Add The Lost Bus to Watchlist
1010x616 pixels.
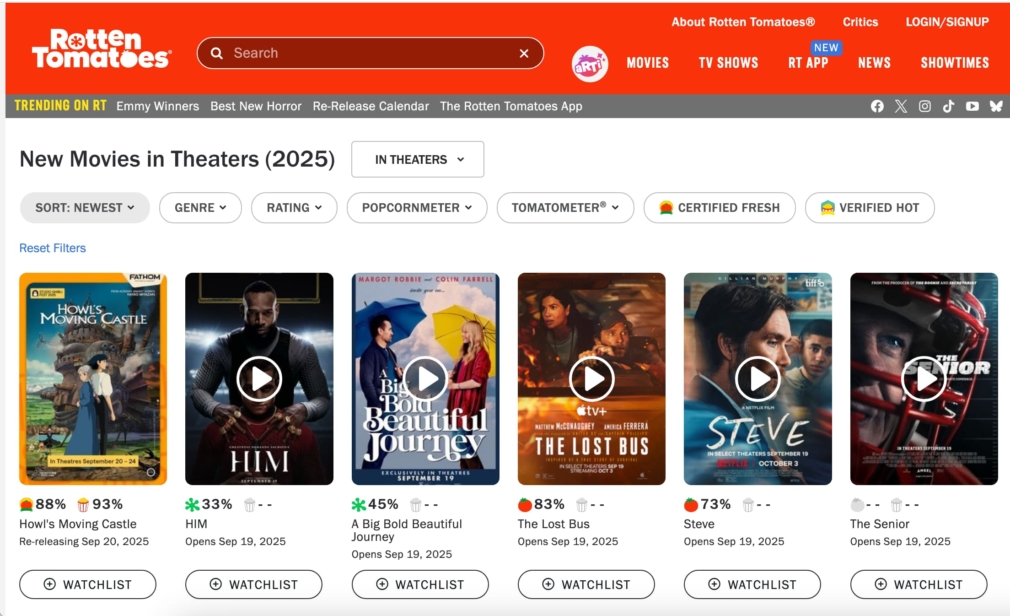586,584
